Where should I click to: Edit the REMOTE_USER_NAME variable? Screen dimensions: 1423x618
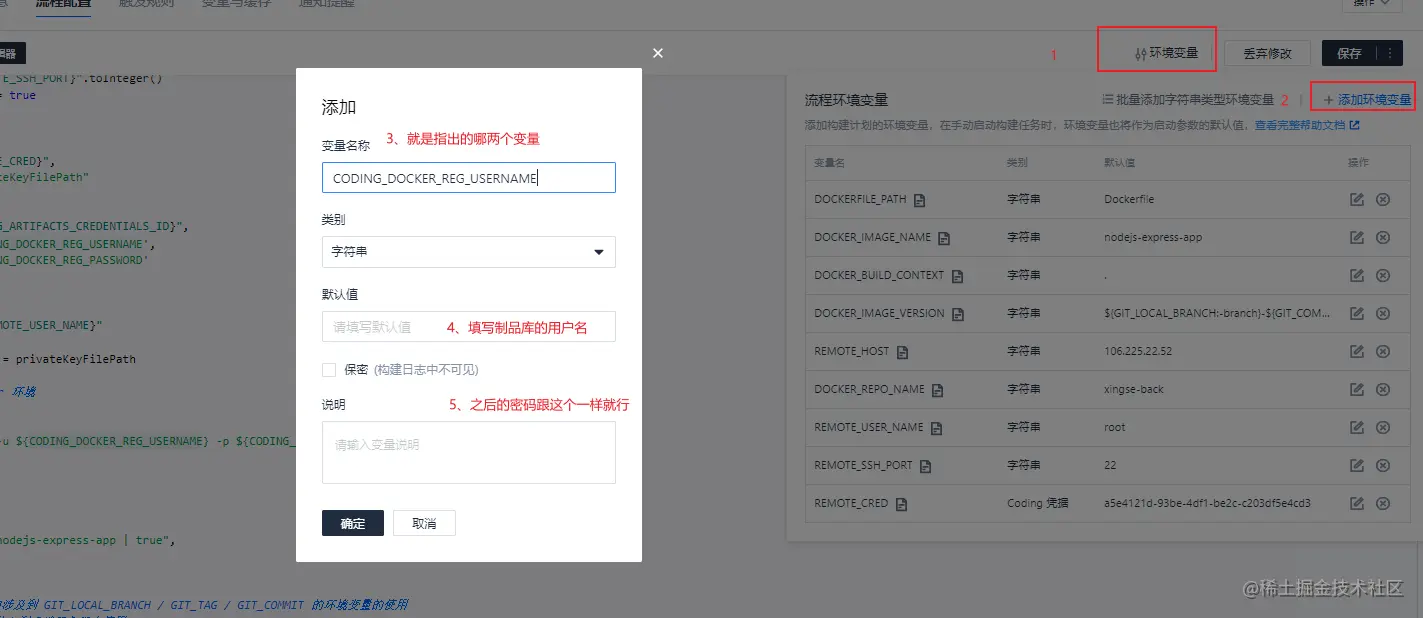(x=1357, y=428)
